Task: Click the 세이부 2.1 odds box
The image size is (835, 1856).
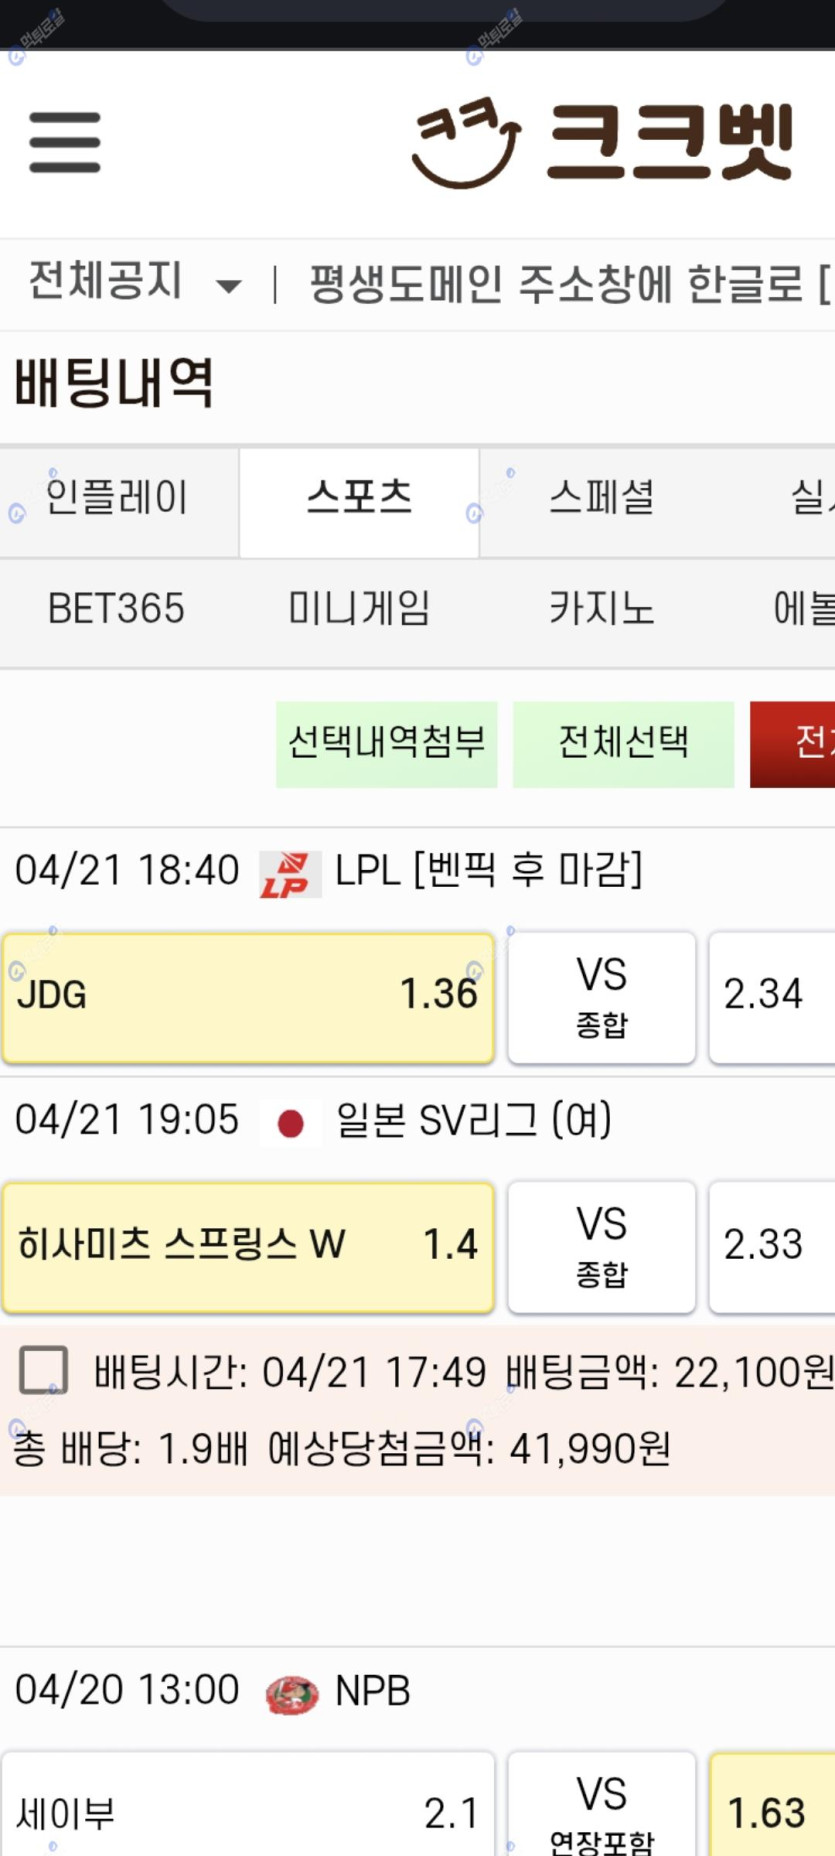Action: click(248, 1806)
